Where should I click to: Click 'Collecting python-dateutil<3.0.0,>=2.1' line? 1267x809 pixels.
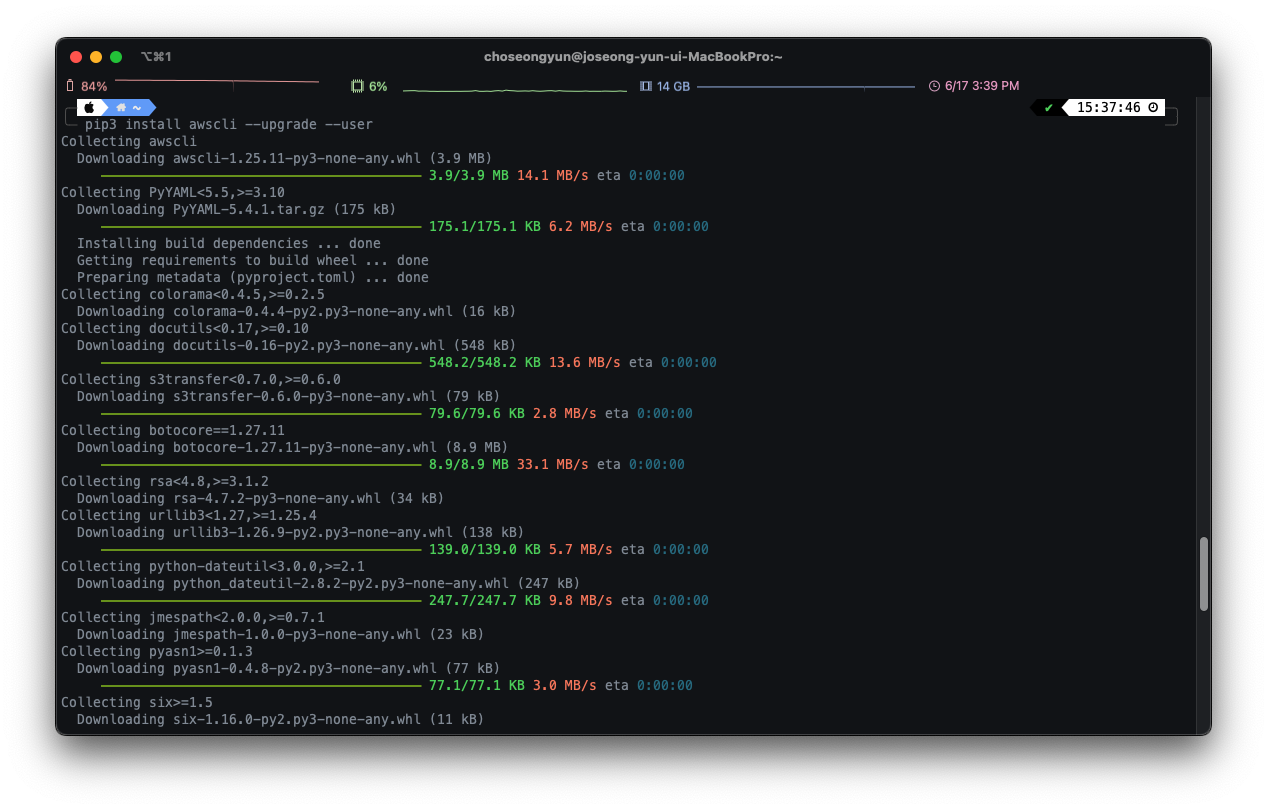[x=213, y=566]
